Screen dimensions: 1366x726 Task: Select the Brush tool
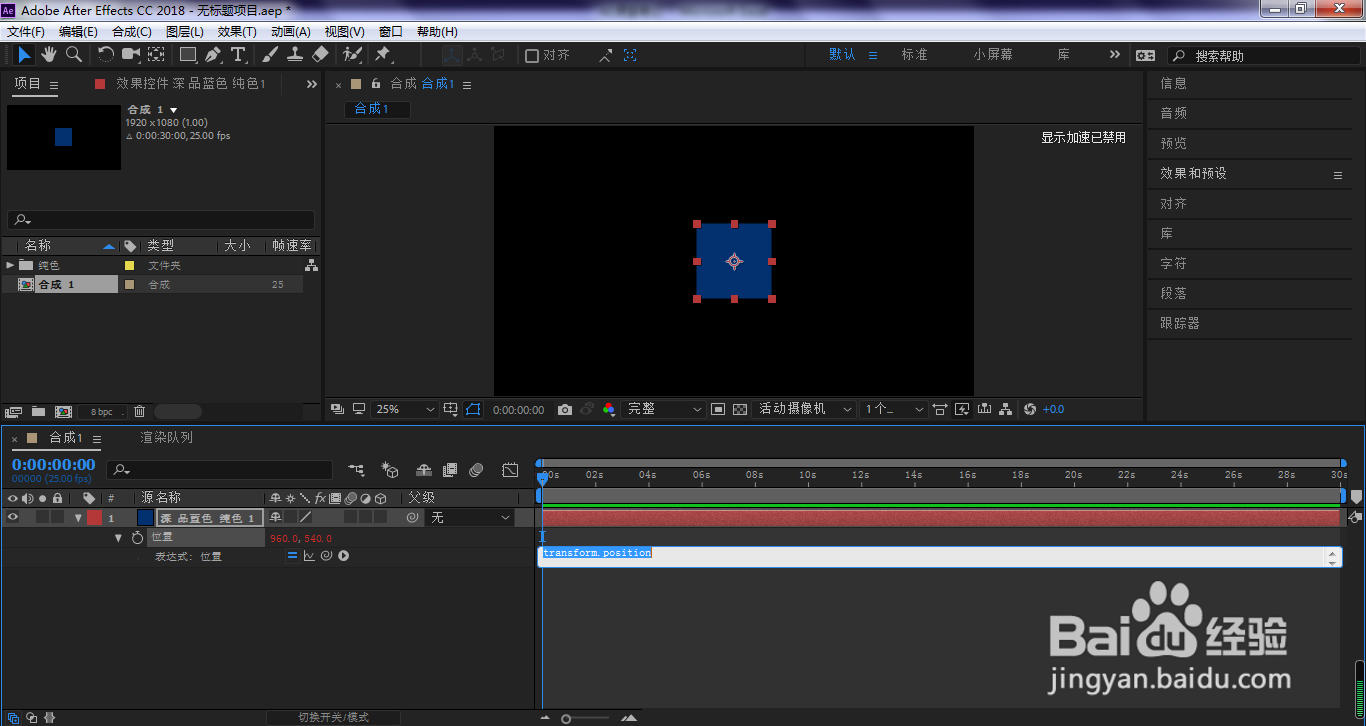click(x=271, y=54)
